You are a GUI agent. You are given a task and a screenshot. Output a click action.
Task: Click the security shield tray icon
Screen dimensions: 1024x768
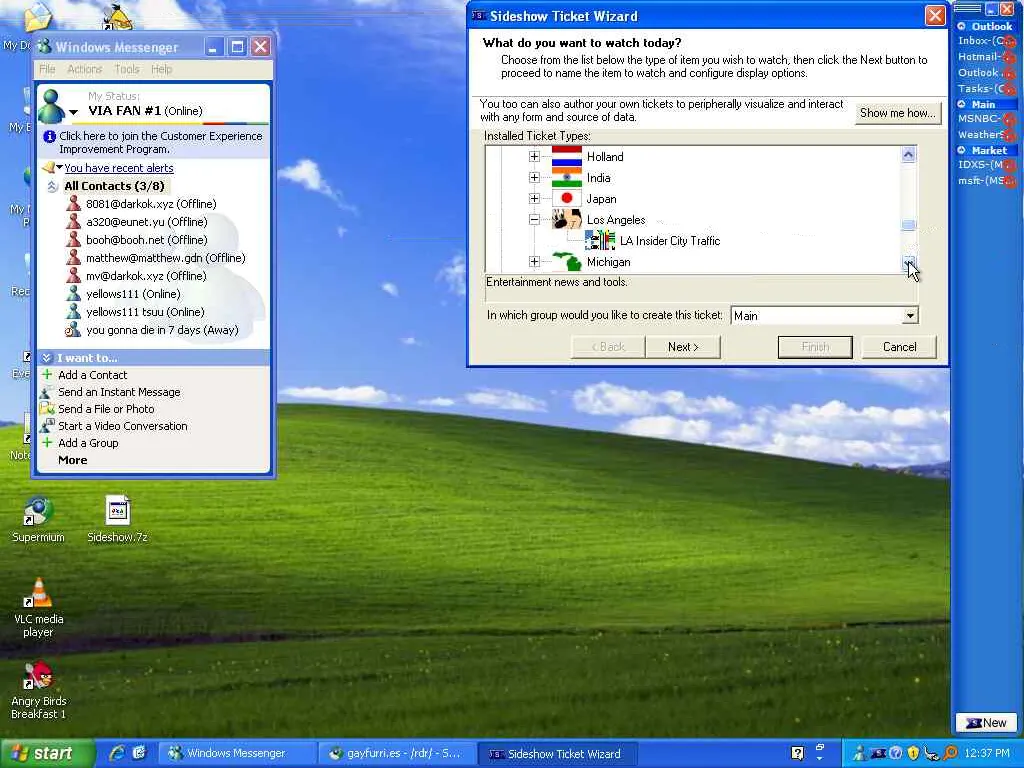pyautogui.click(x=913, y=753)
